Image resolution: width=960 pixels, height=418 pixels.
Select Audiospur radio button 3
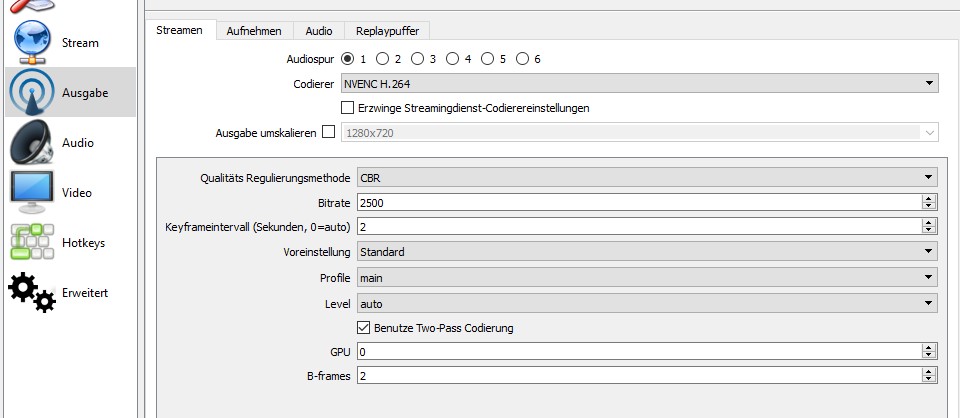point(418,59)
